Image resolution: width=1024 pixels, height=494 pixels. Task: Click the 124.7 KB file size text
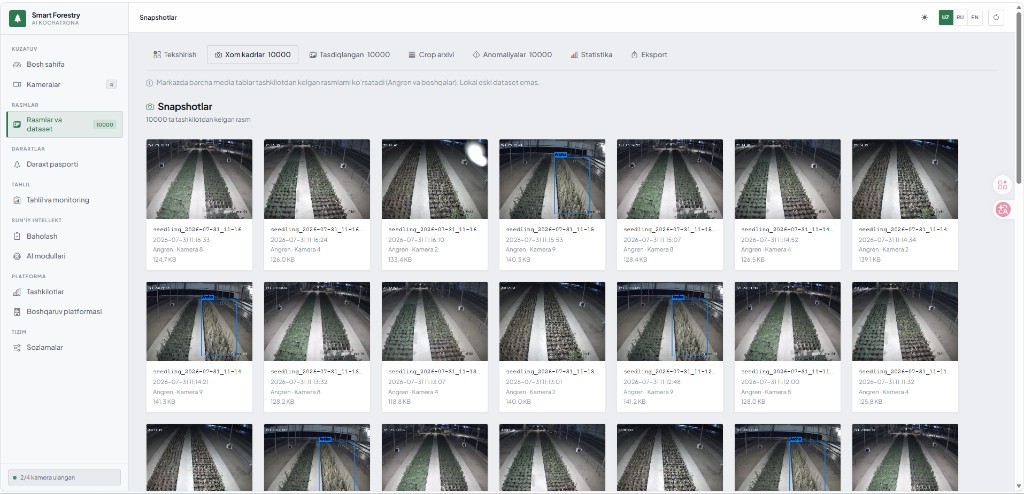pyautogui.click(x=165, y=260)
